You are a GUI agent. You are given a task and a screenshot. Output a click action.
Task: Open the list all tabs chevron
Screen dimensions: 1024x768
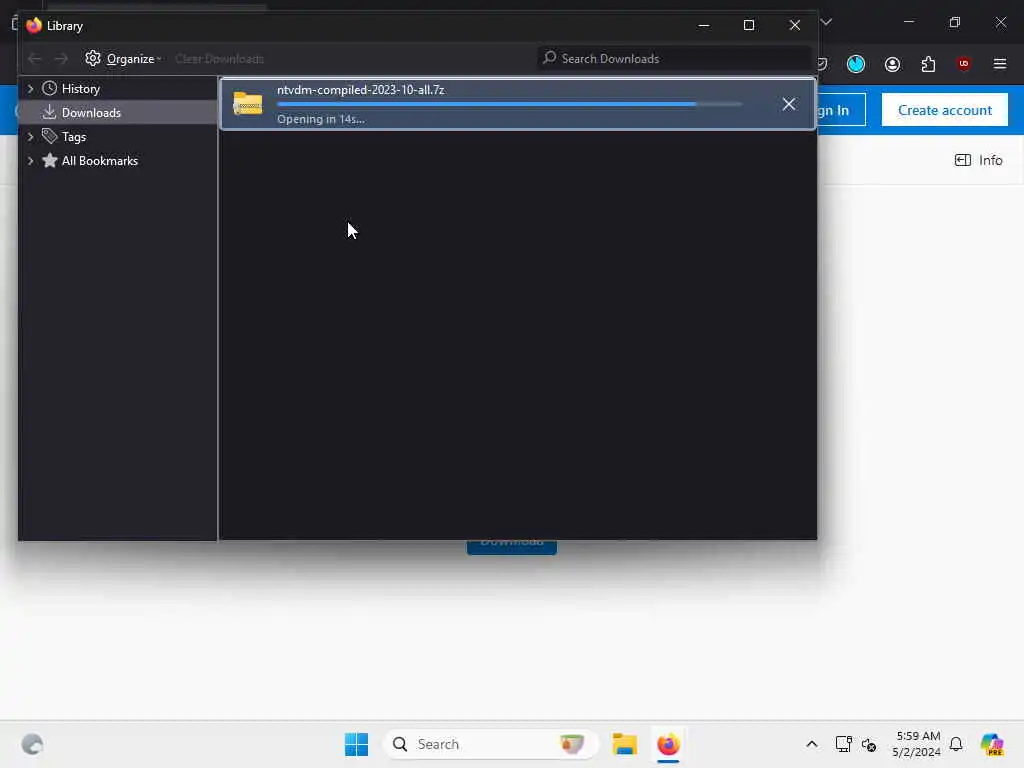[826, 22]
